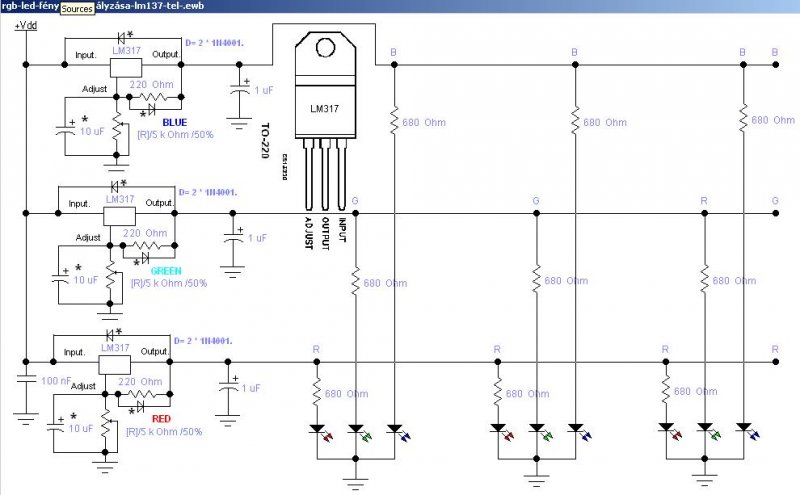Select the green LED in first LED group

(359, 432)
